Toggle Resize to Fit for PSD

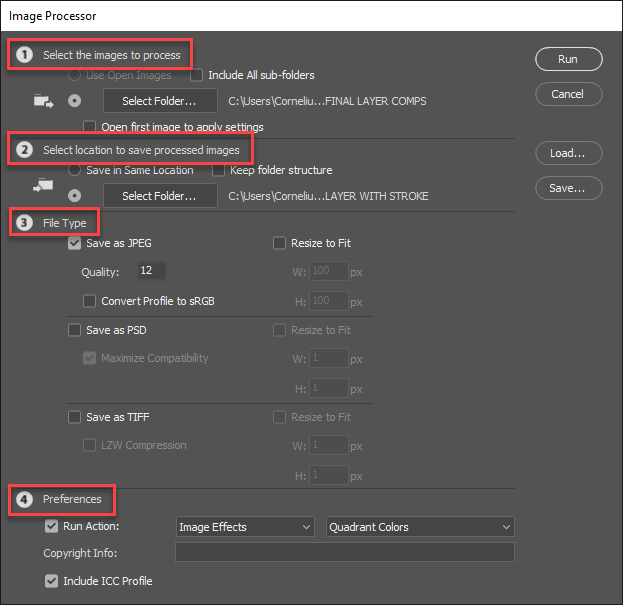coord(279,330)
